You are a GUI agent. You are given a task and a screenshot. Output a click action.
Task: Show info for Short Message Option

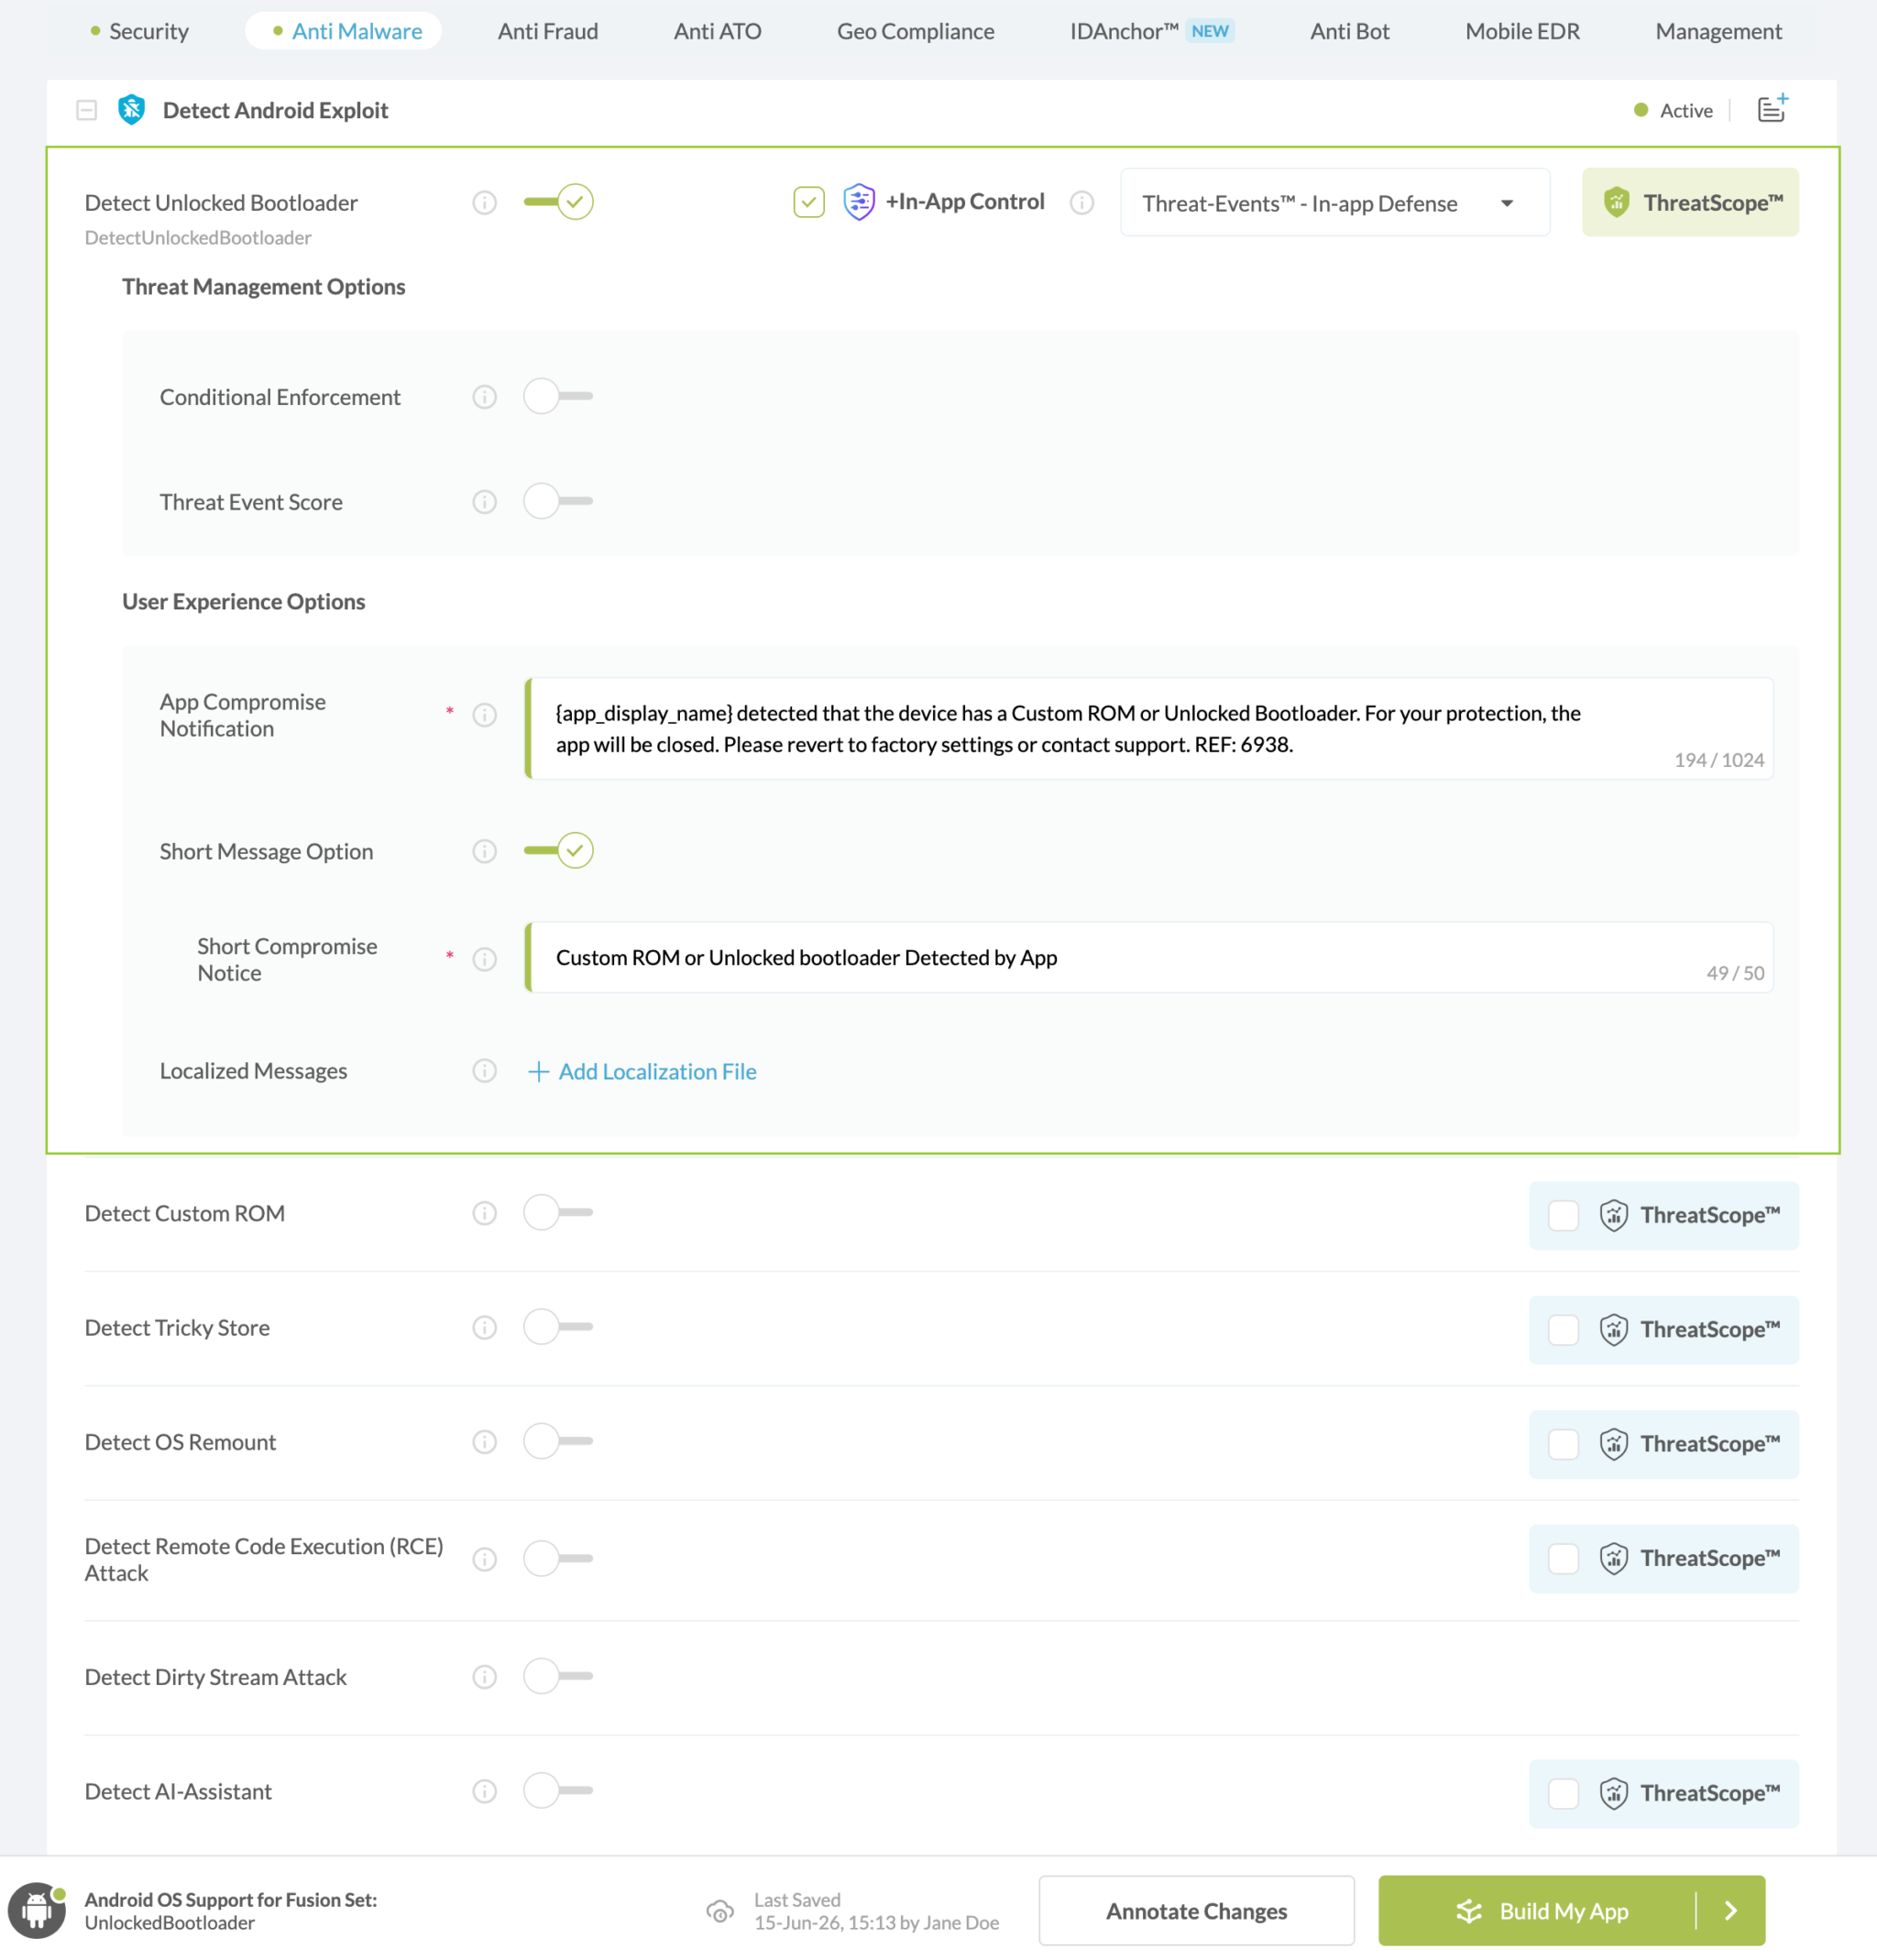[484, 851]
